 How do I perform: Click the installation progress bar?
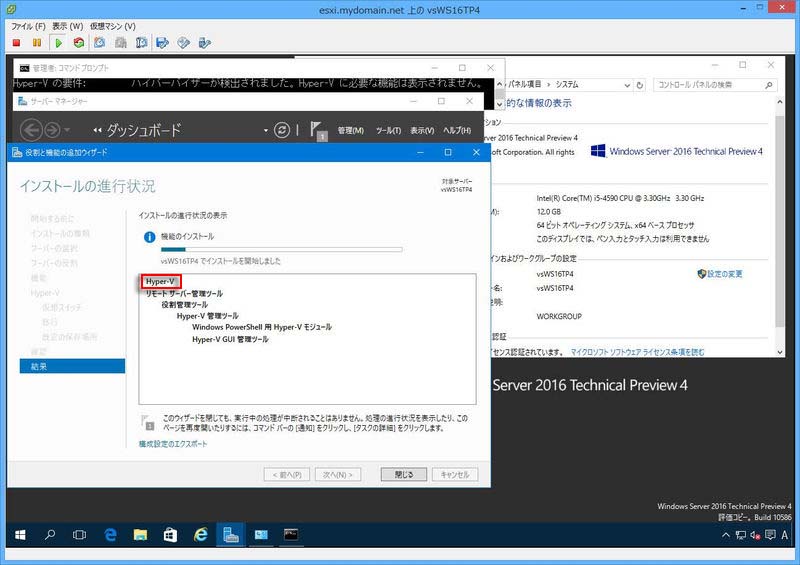(281, 250)
